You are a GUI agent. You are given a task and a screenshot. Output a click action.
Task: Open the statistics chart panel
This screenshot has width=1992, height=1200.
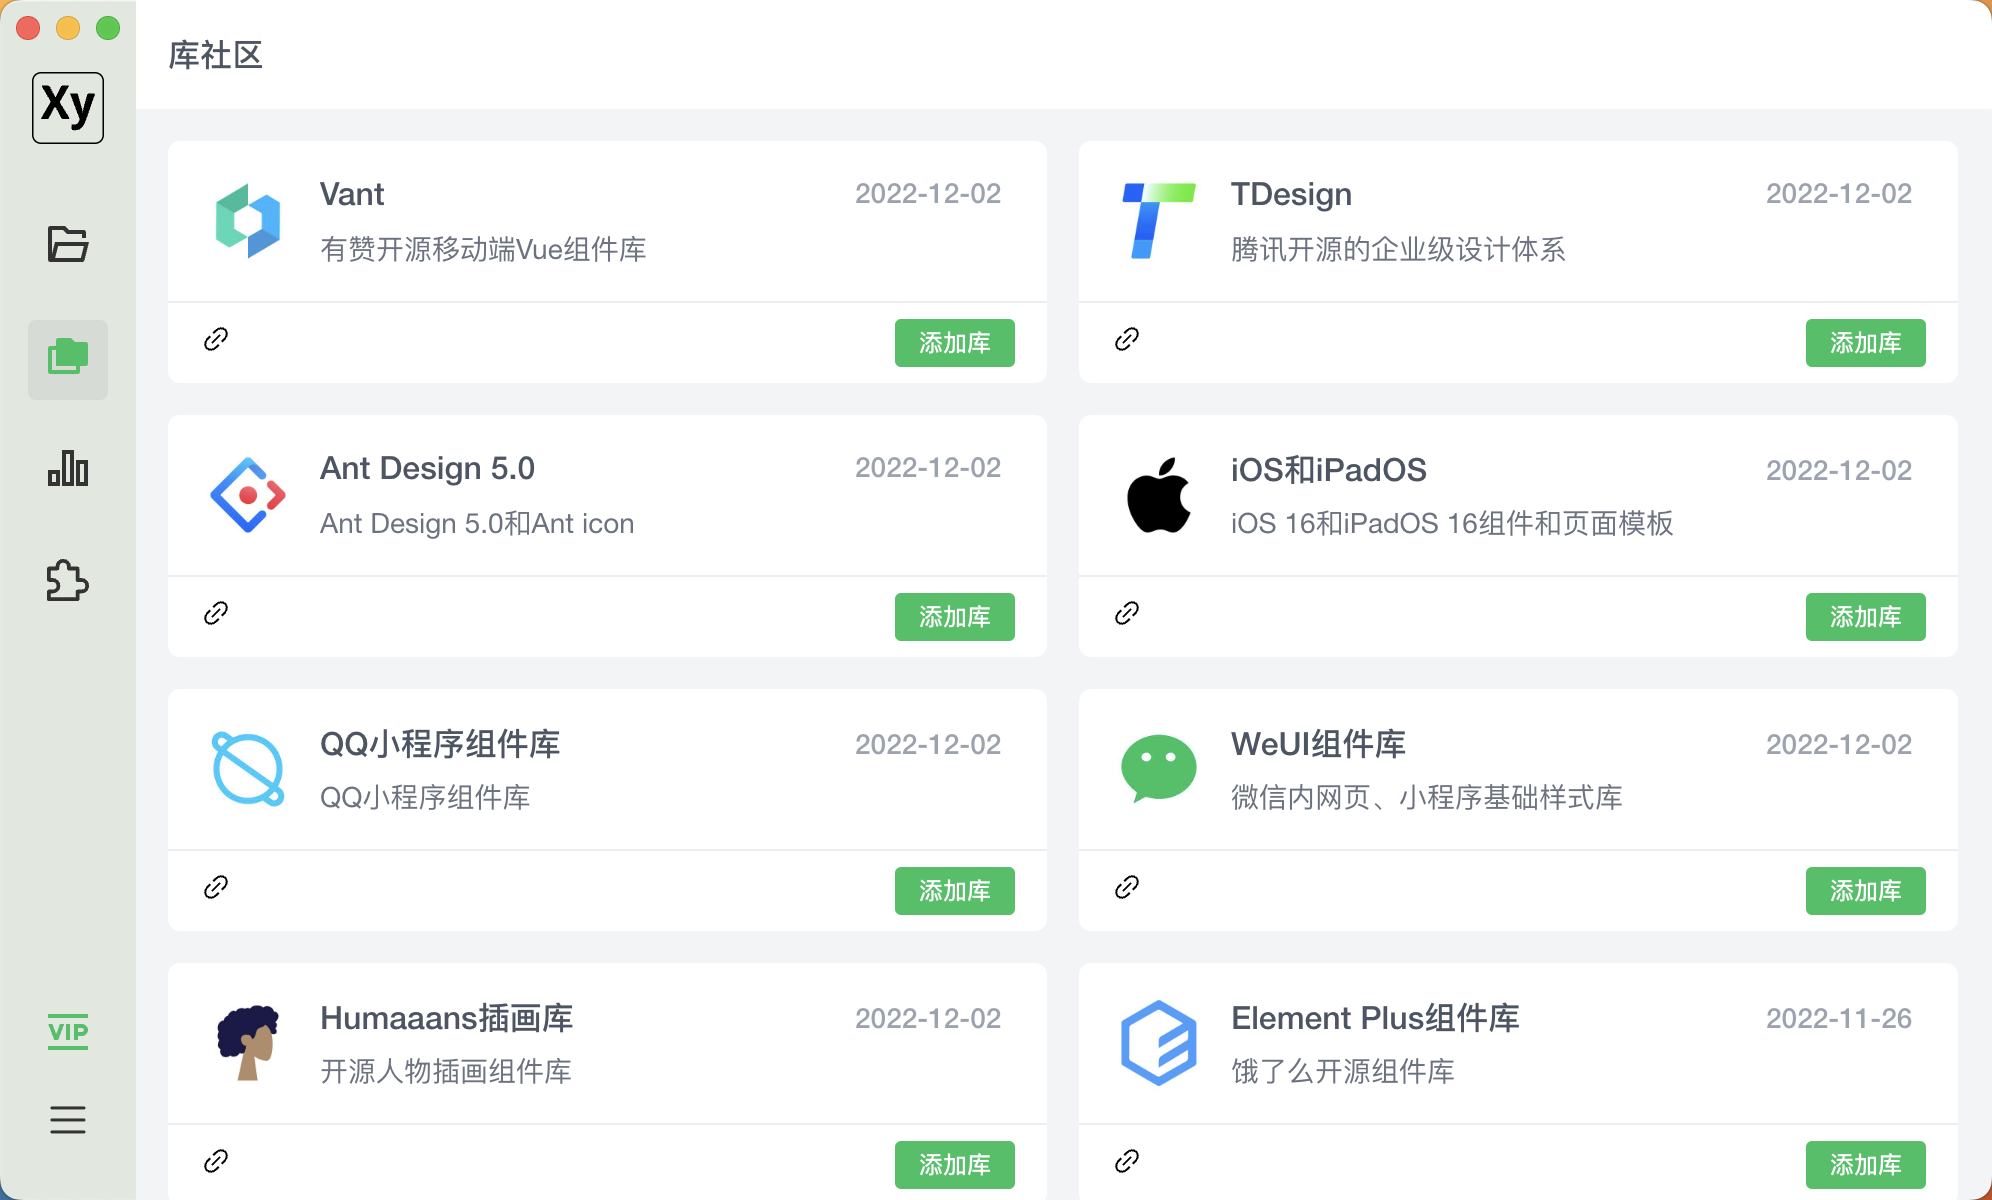pos(67,468)
